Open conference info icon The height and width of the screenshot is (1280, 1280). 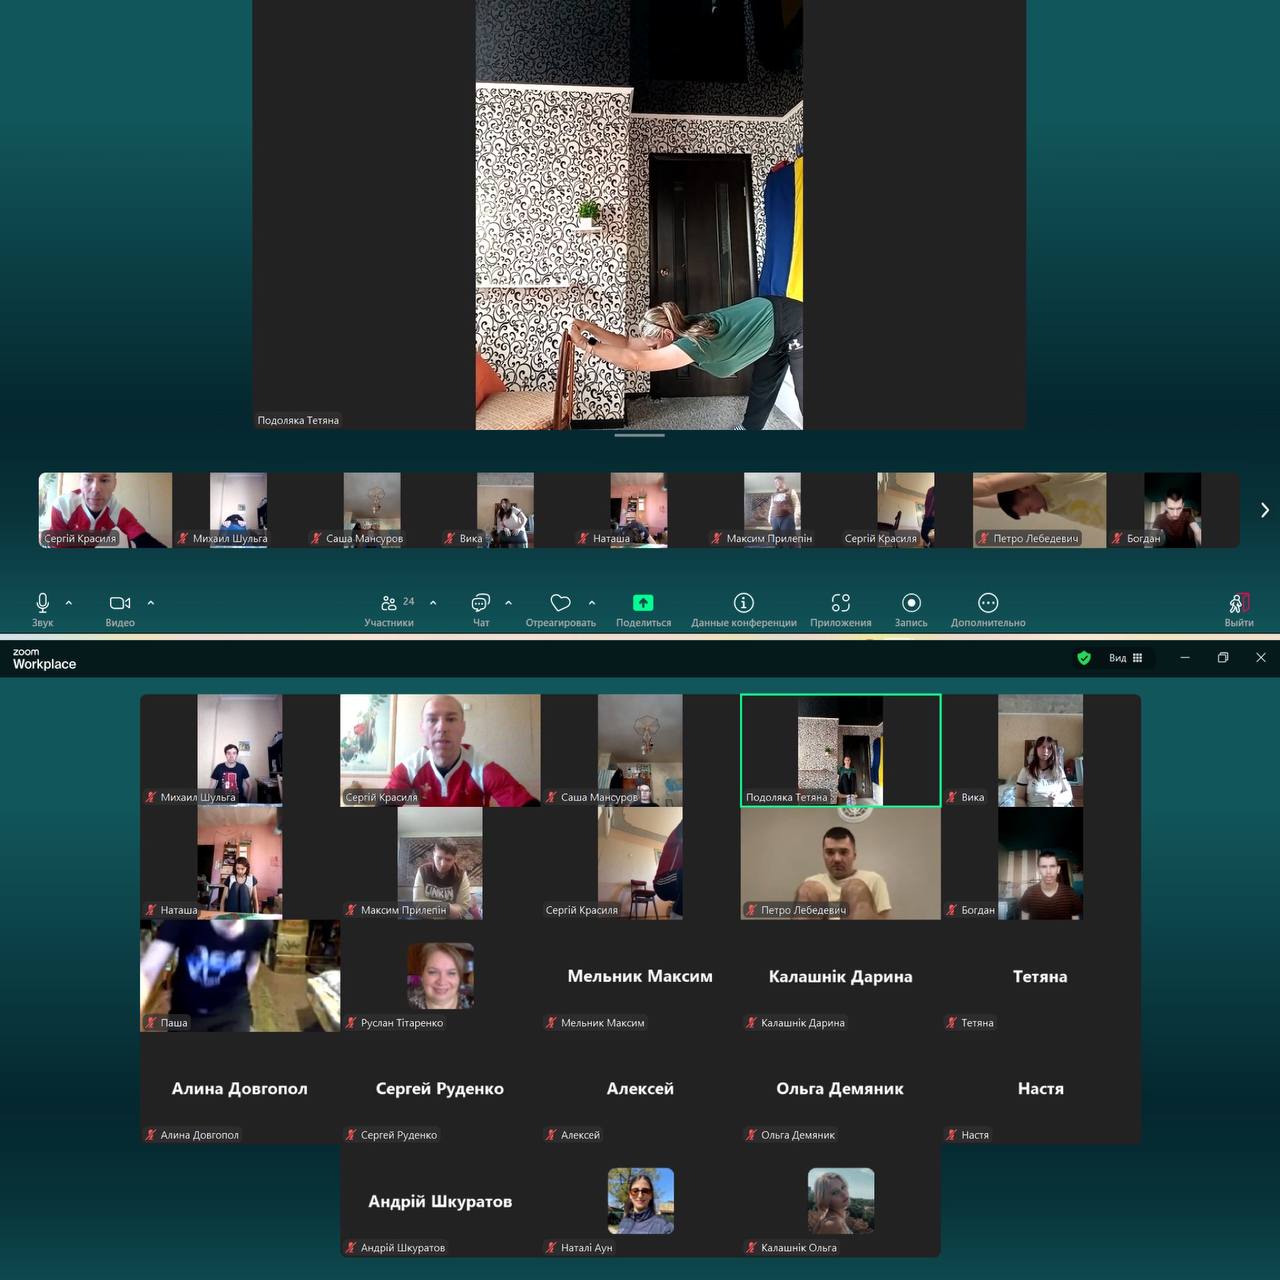click(743, 603)
